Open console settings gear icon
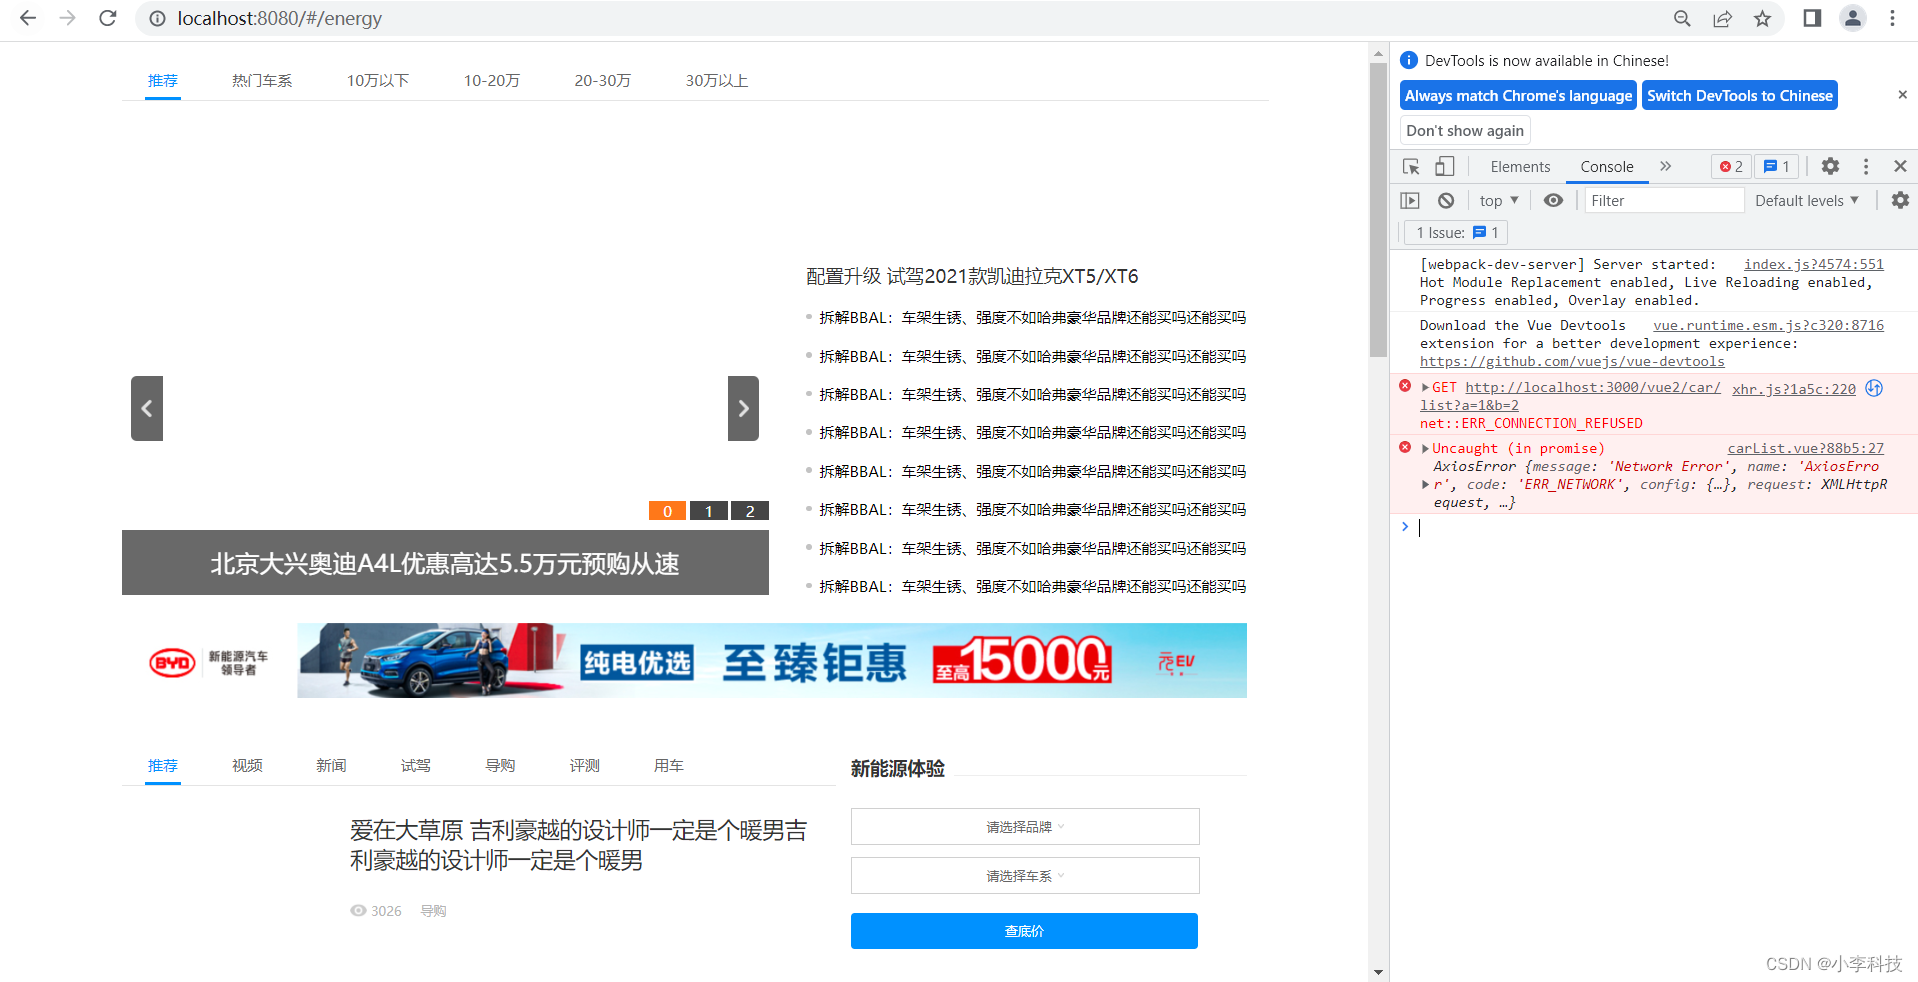The height and width of the screenshot is (982, 1918). coord(1900,200)
